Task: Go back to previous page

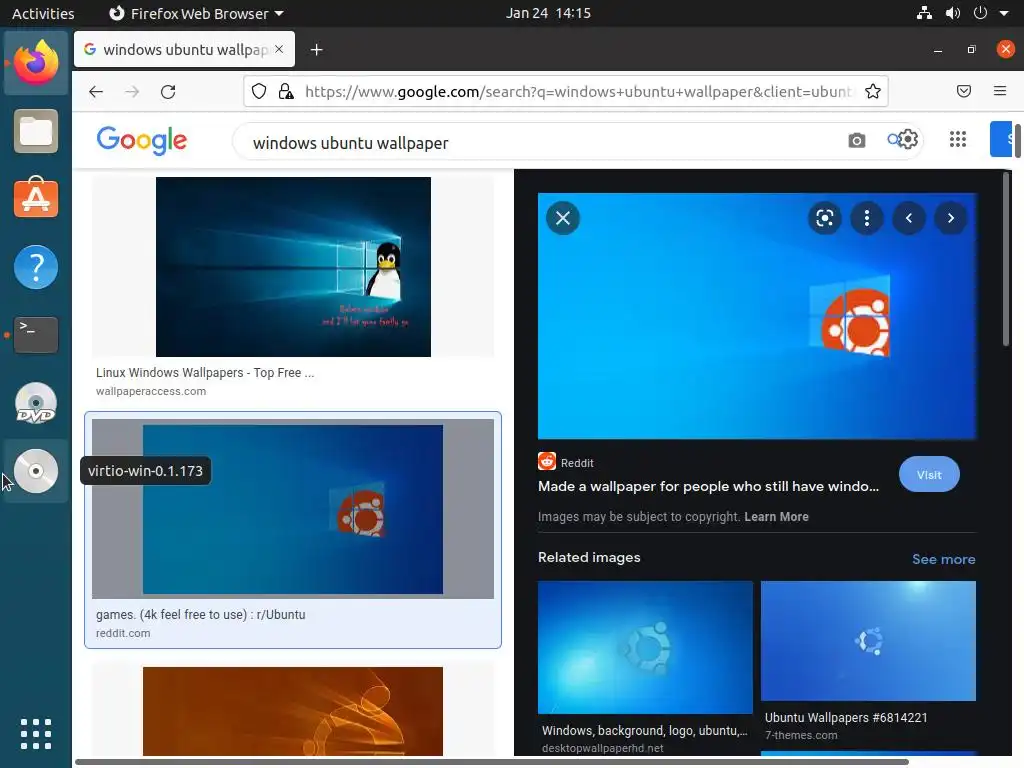Action: (x=96, y=91)
